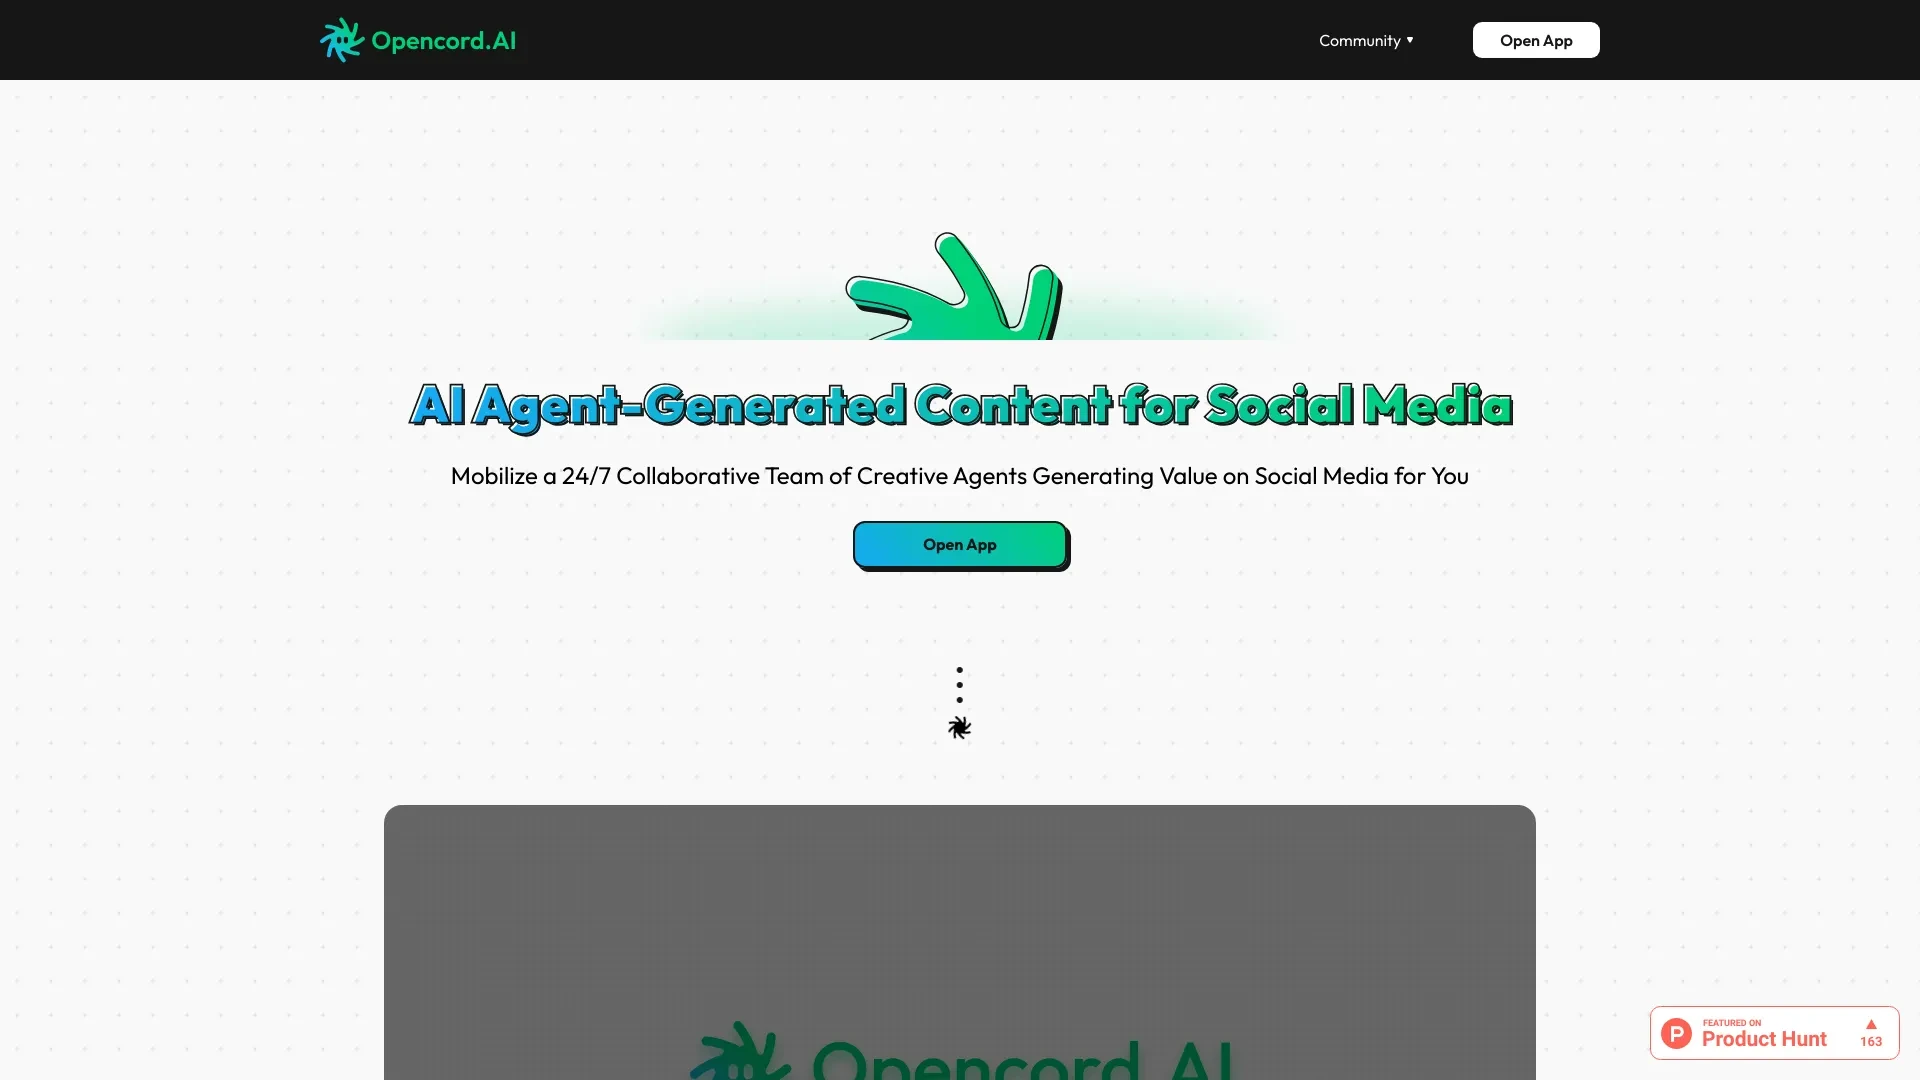The width and height of the screenshot is (1920, 1080).
Task: Click the small decorative burst icon below dots
Action: [959, 727]
